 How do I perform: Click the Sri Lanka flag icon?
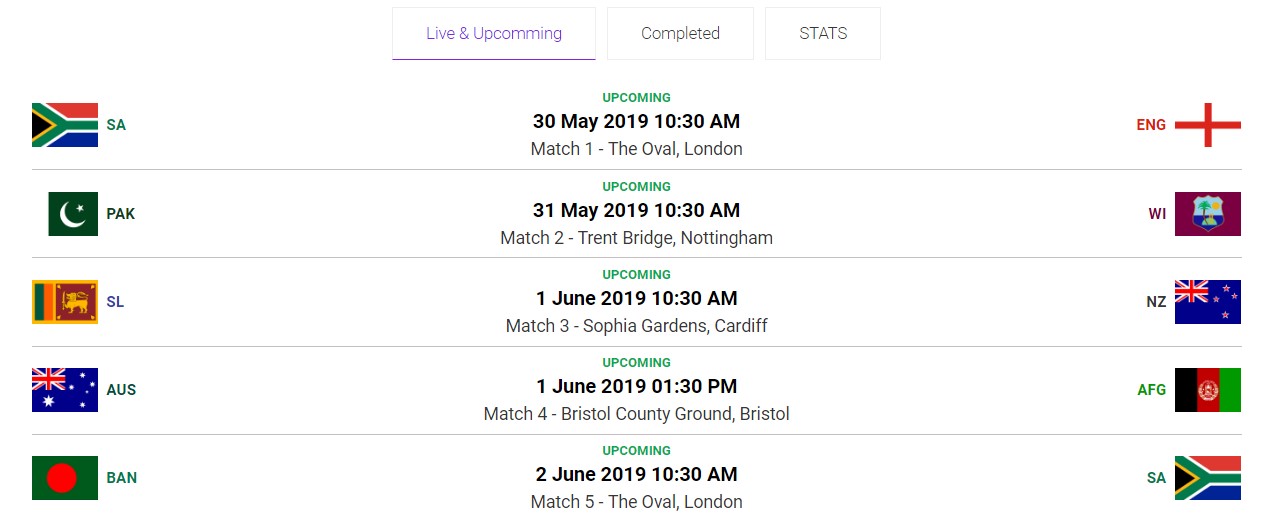(x=65, y=302)
